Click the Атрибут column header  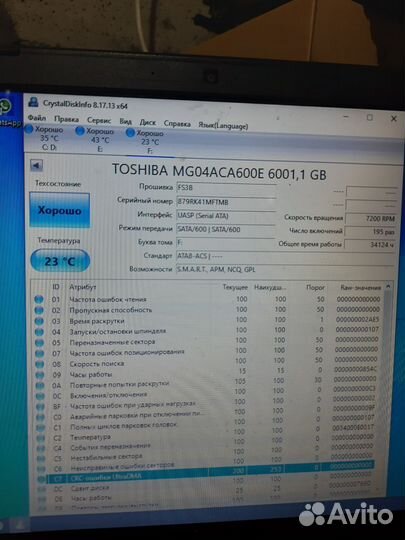[x=83, y=287]
